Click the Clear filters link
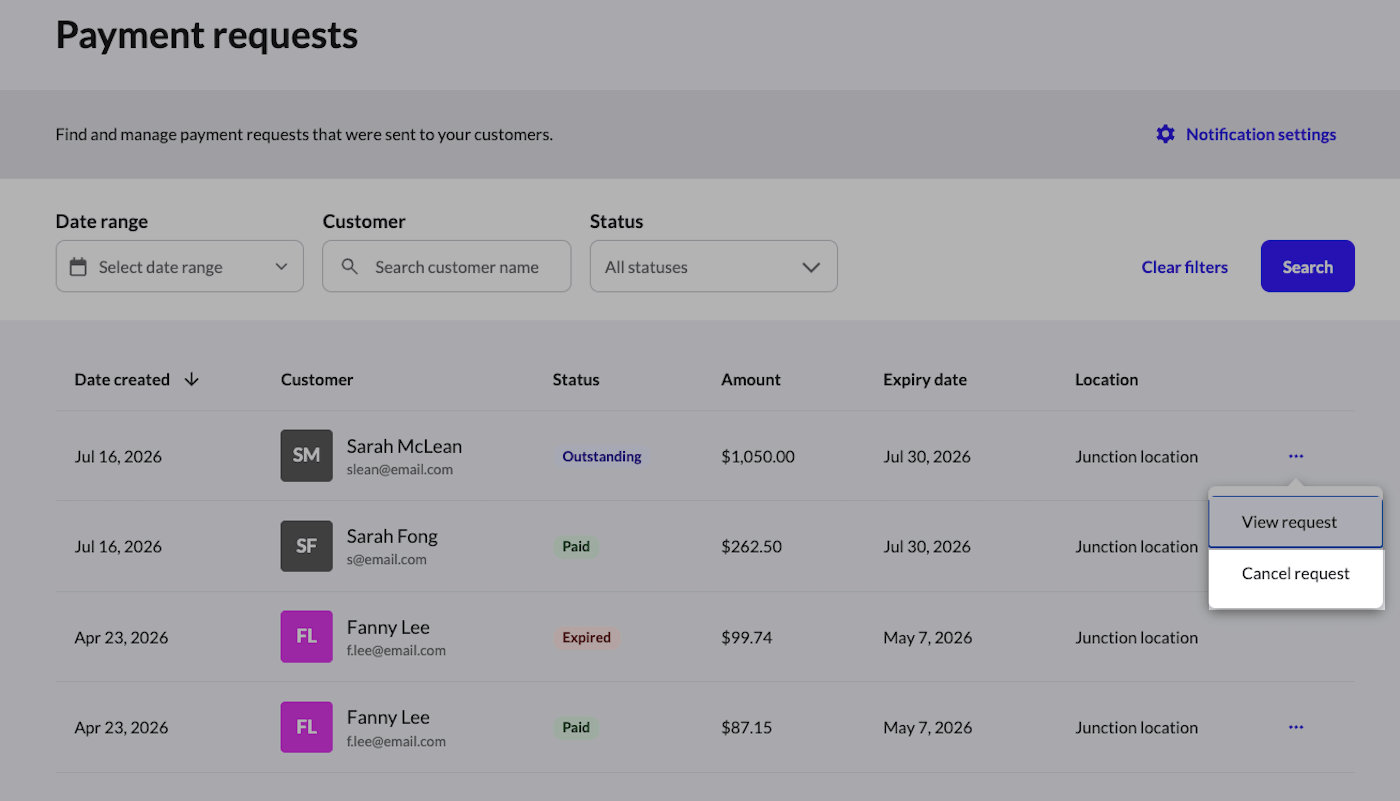Screen dimensions: 1400x801 tap(1185, 267)
